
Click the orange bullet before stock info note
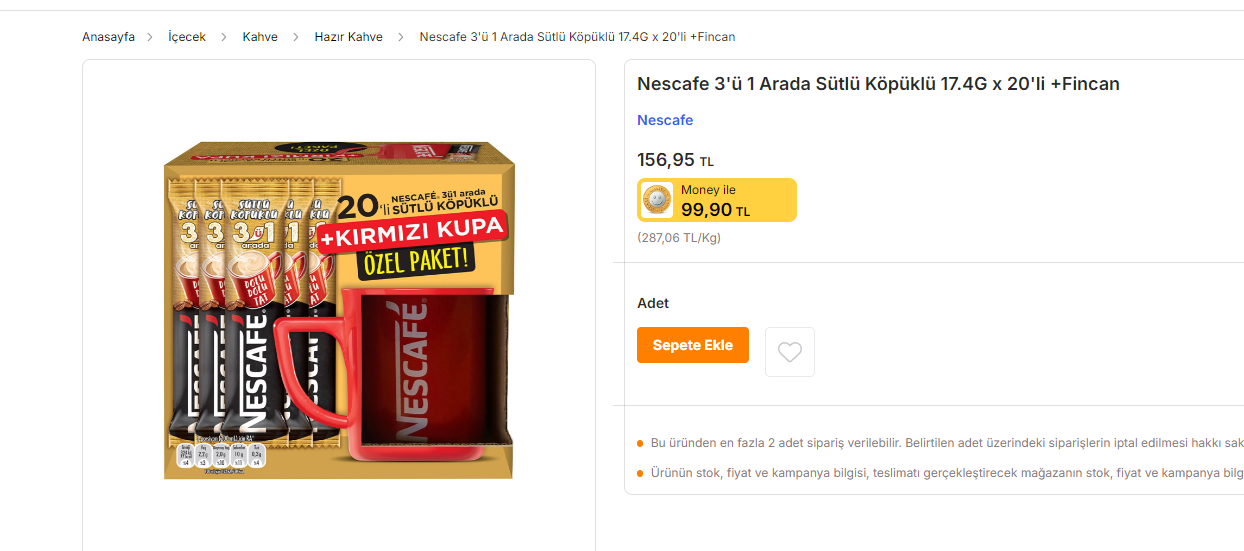coord(640,473)
